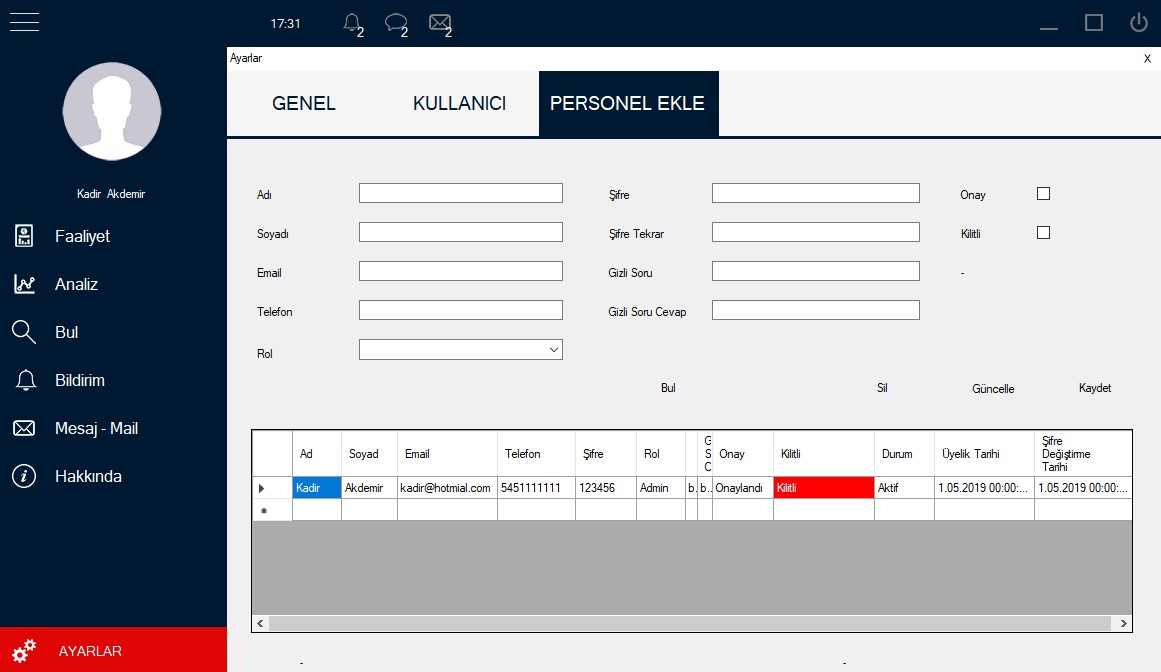1161x672 pixels.
Task: Select the Onaylandı cell
Action: tap(743, 488)
